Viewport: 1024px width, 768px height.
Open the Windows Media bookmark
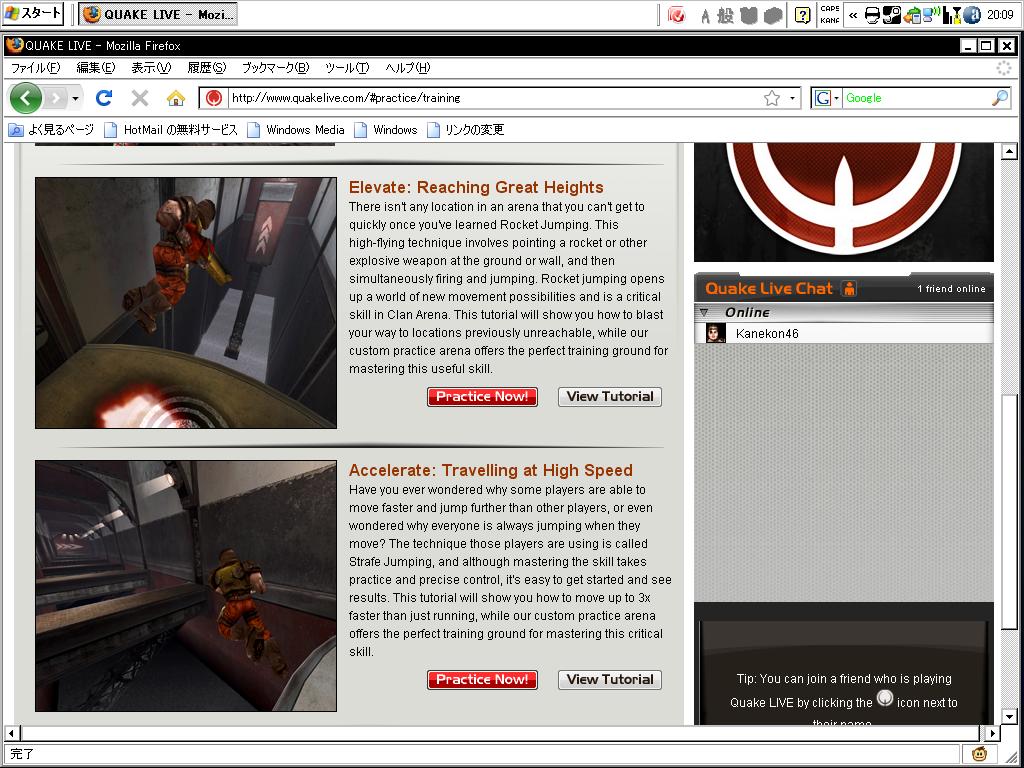click(296, 130)
